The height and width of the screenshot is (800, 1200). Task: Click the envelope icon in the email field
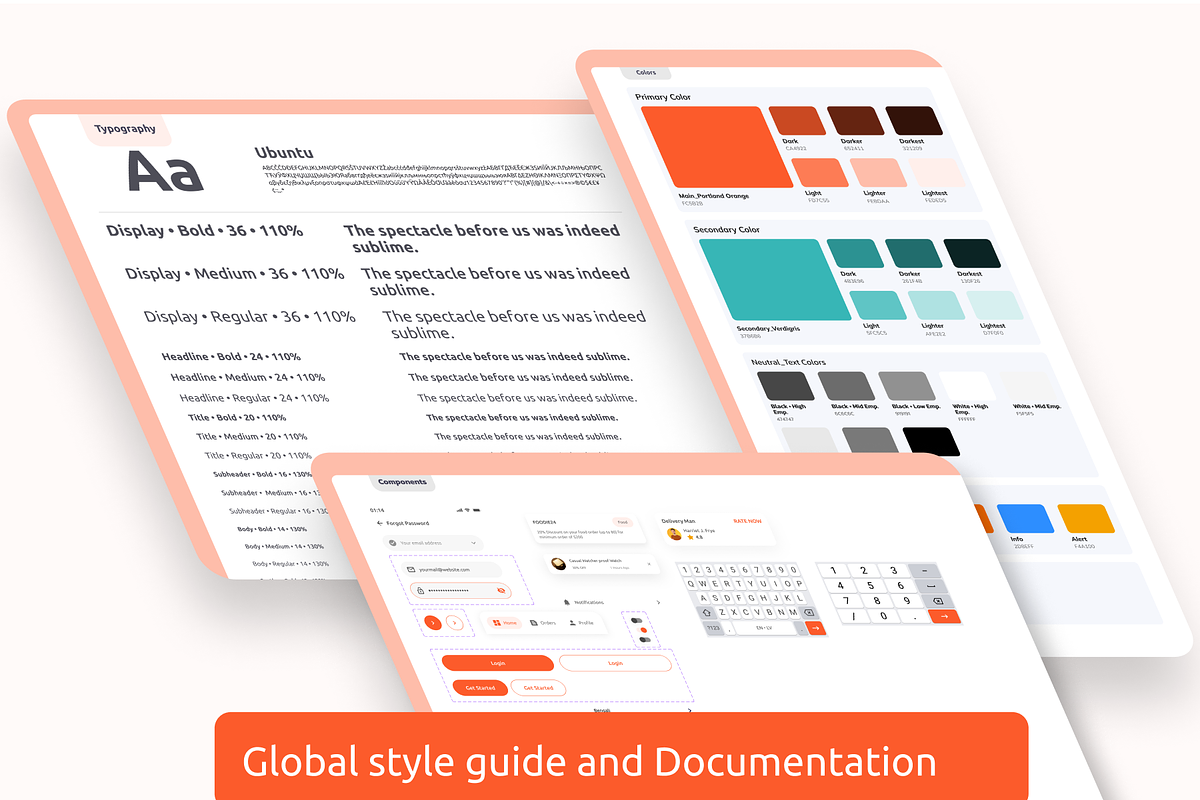tap(411, 569)
